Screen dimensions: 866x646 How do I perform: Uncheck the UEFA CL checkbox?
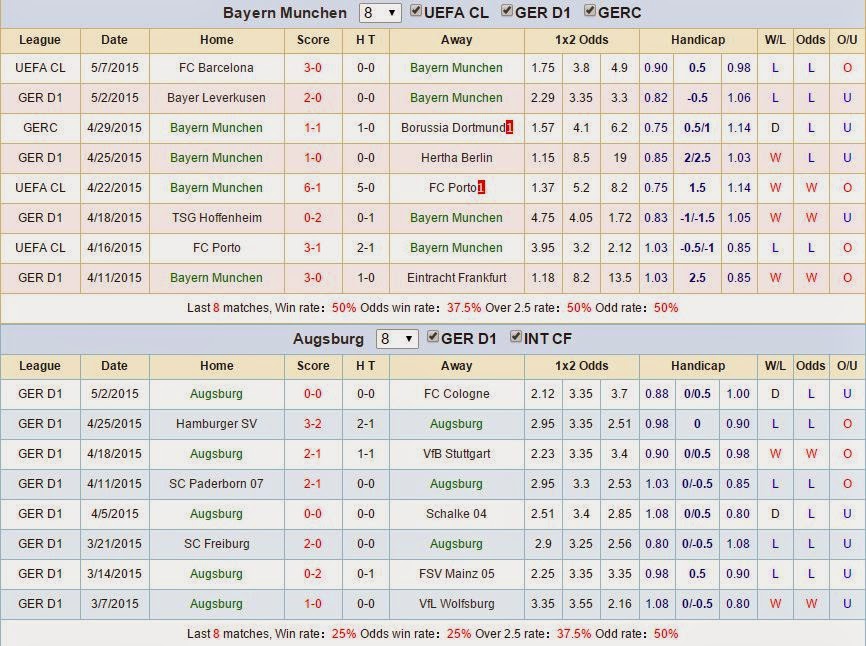pyautogui.click(x=416, y=11)
